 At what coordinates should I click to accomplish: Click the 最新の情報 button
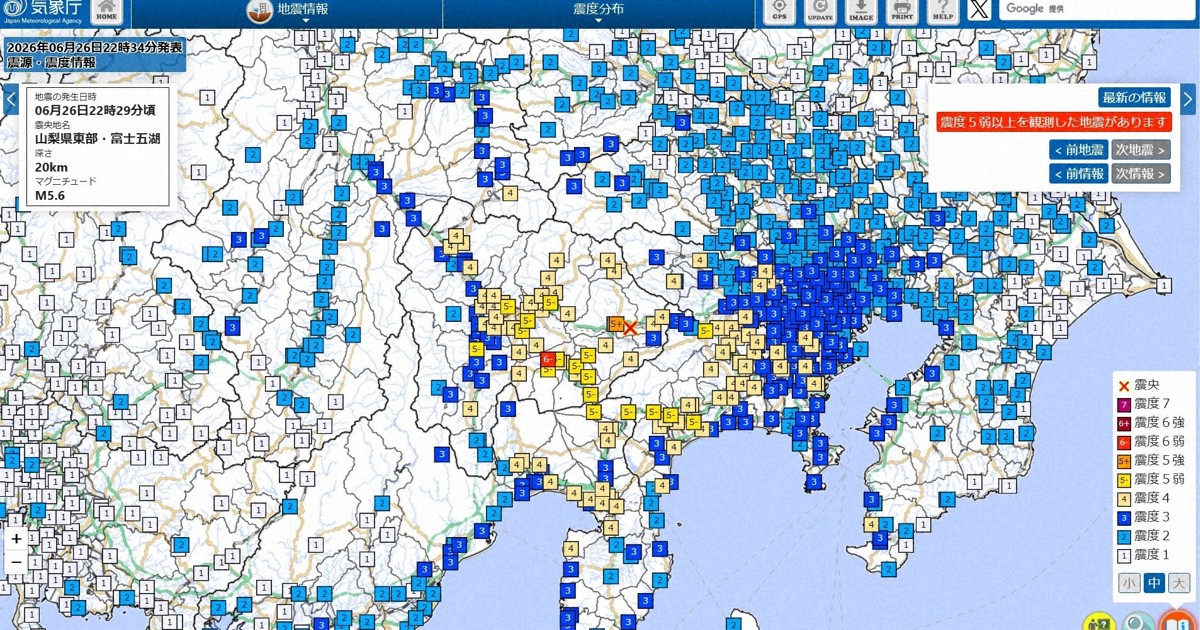(1134, 97)
